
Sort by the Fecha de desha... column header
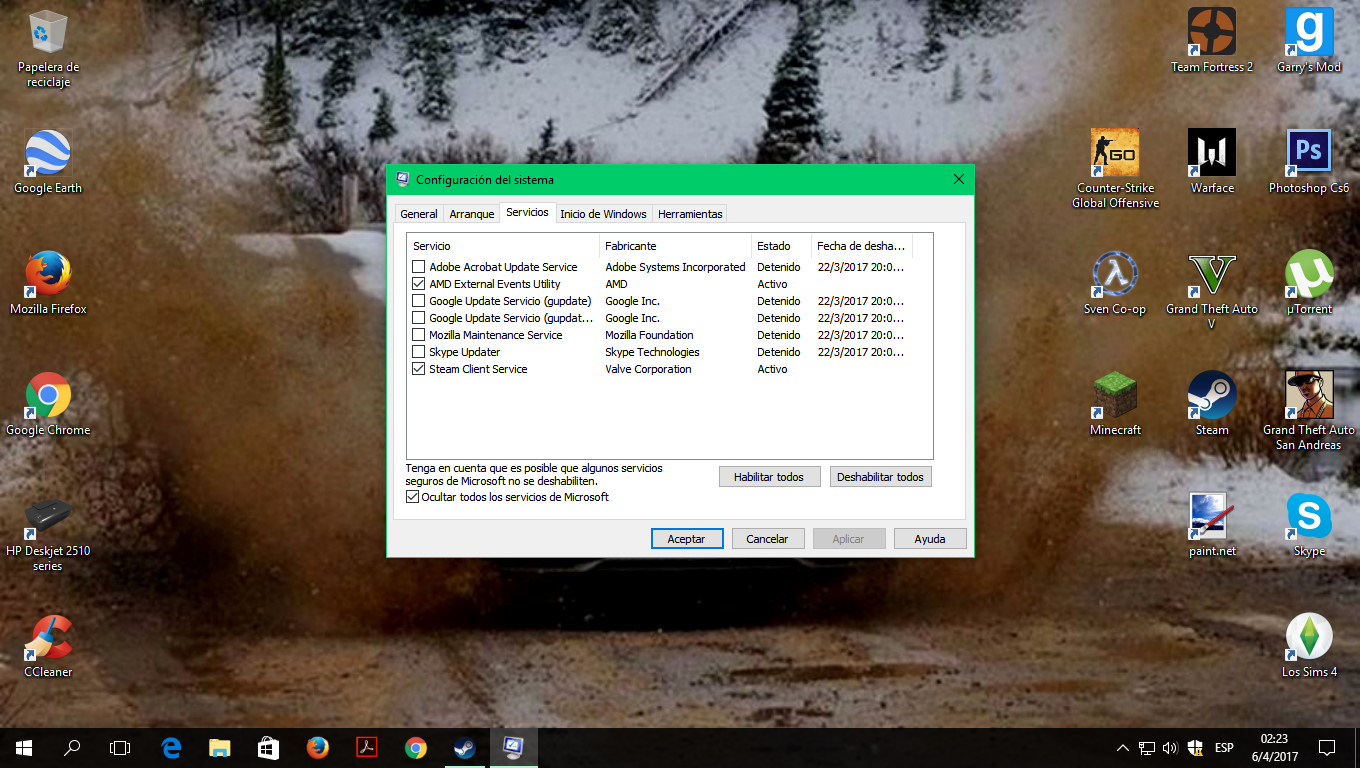(x=862, y=246)
